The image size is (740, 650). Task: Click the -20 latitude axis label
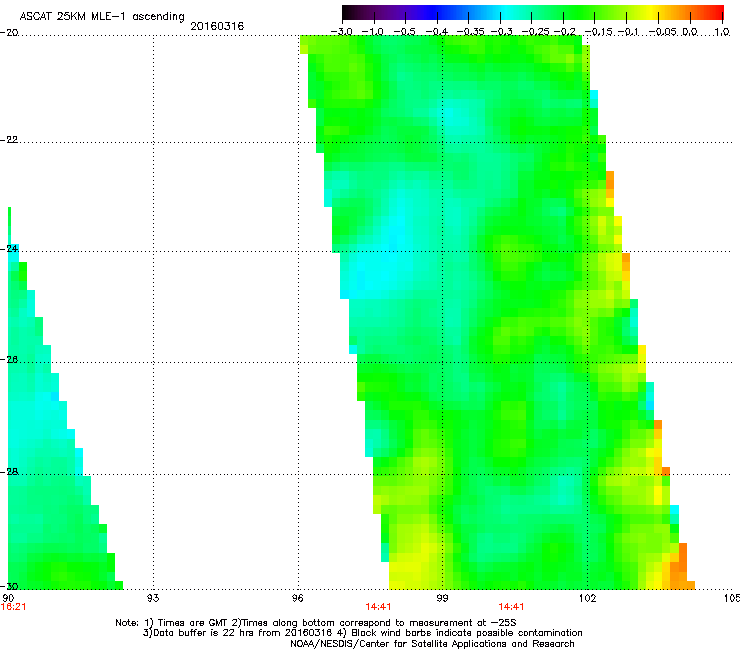[x=9, y=32]
